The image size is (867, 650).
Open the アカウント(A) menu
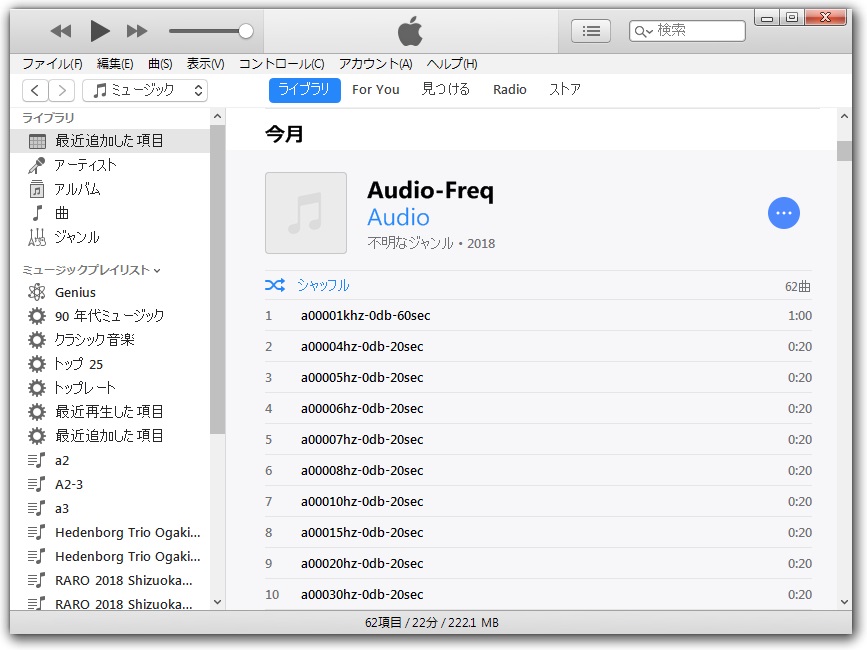coord(375,64)
